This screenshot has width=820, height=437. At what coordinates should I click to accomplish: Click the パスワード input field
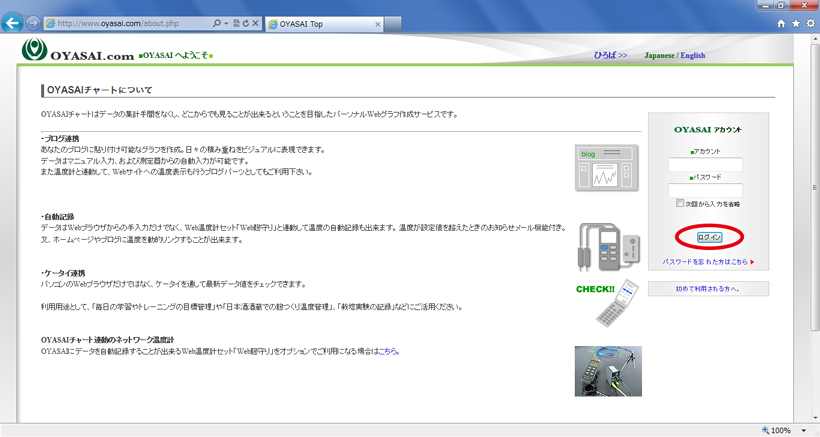click(x=705, y=190)
